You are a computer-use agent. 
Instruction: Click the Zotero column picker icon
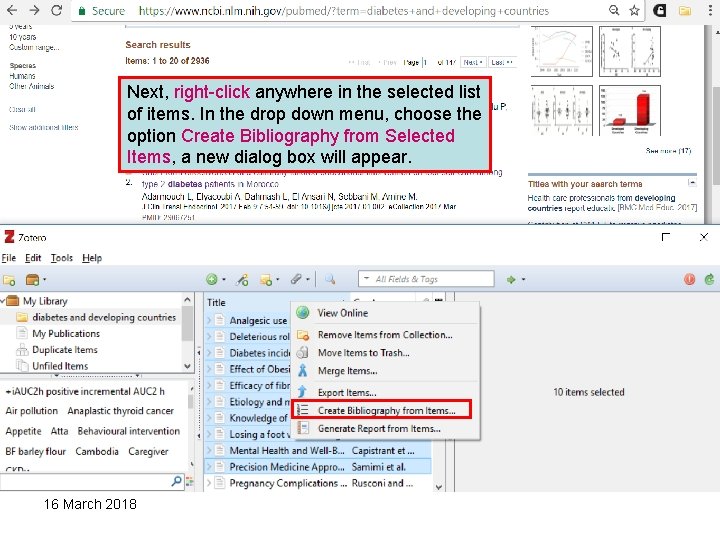439,300
